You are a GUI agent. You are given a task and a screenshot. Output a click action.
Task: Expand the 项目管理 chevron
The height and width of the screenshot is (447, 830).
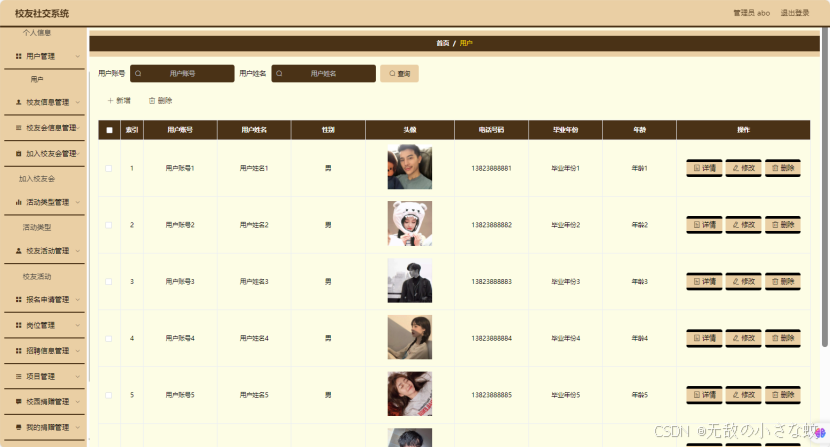[x=78, y=376]
